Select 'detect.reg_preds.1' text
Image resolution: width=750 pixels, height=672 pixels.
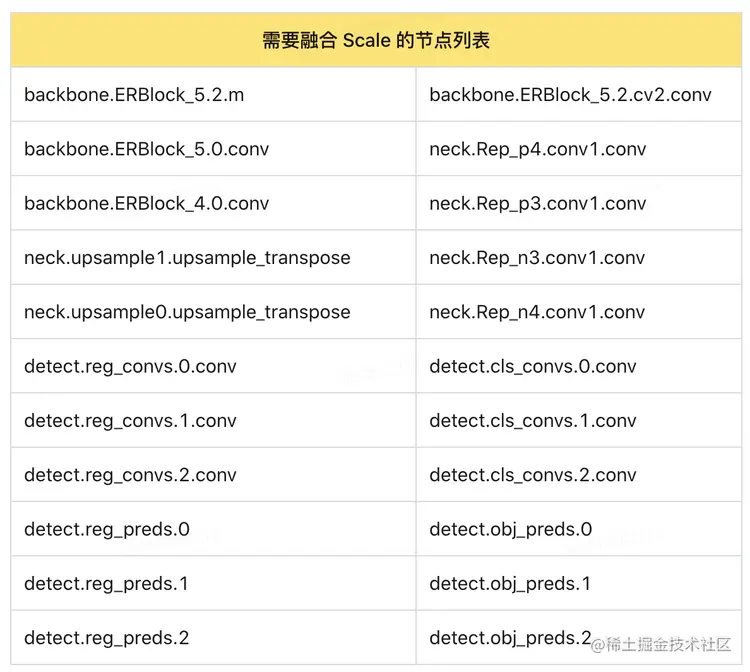tap(106, 584)
